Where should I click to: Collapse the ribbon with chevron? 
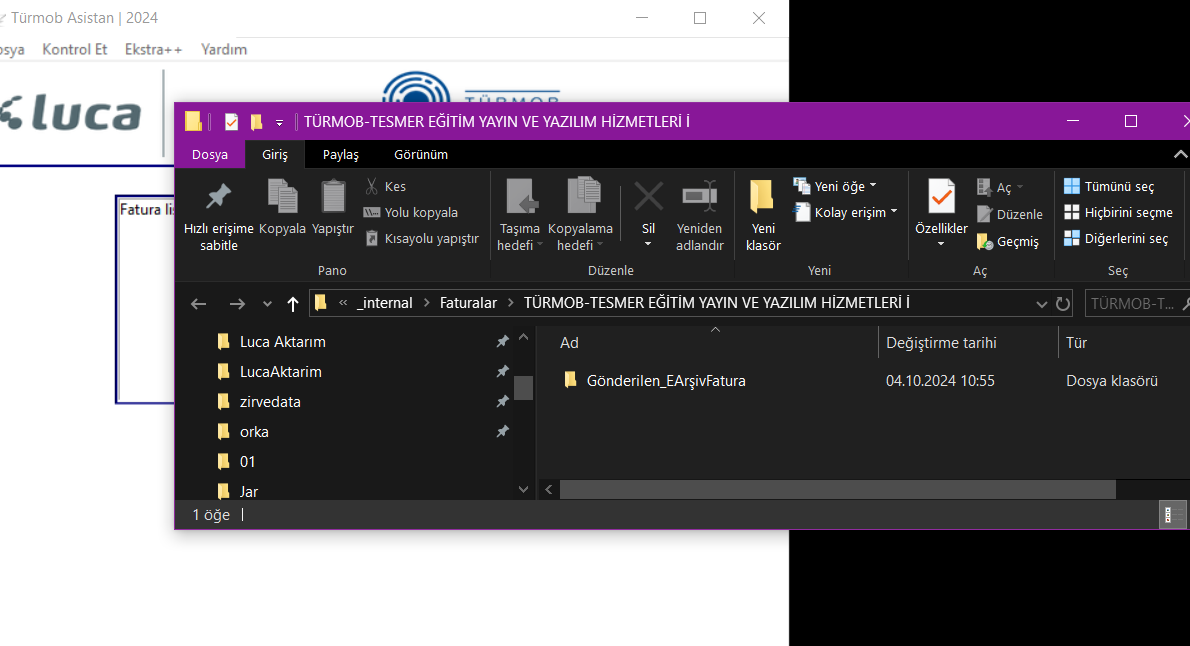[x=1180, y=154]
